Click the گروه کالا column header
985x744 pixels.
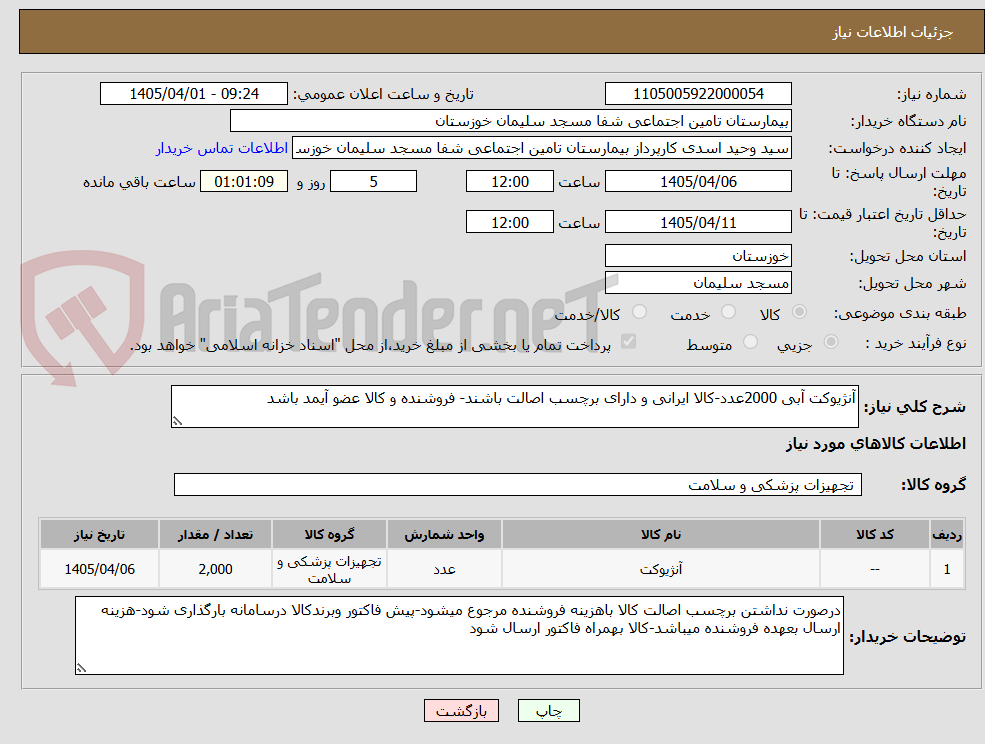click(x=329, y=535)
